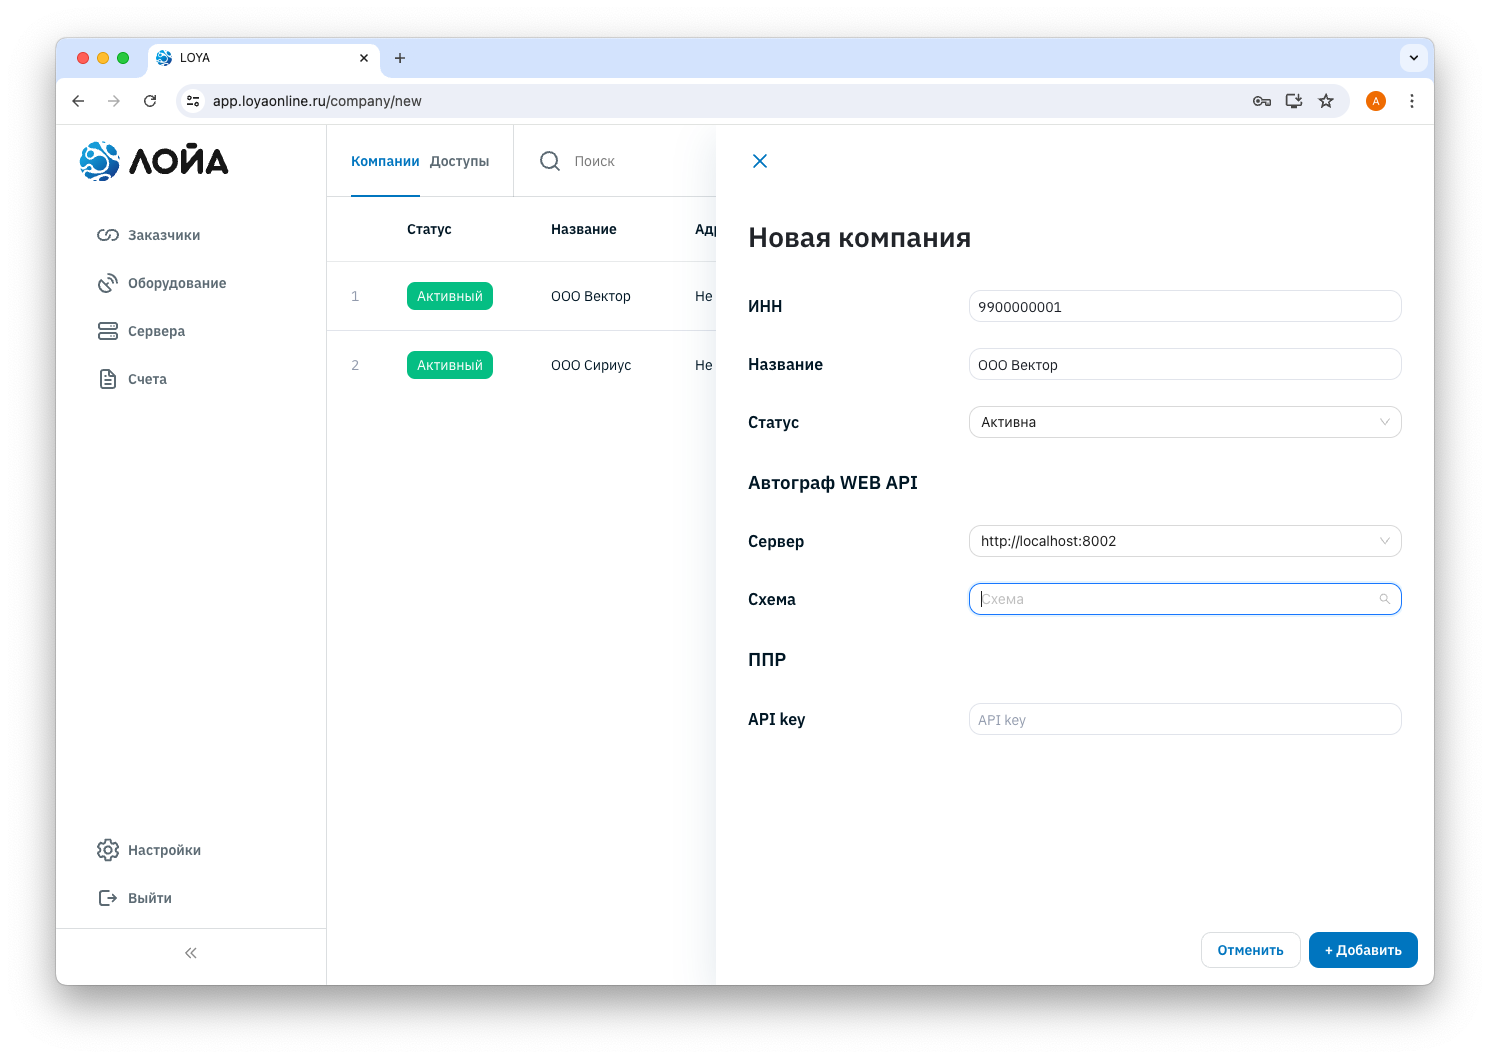1490x1059 pixels.
Task: Collapse the sidebar with double chevron
Action: [191, 953]
